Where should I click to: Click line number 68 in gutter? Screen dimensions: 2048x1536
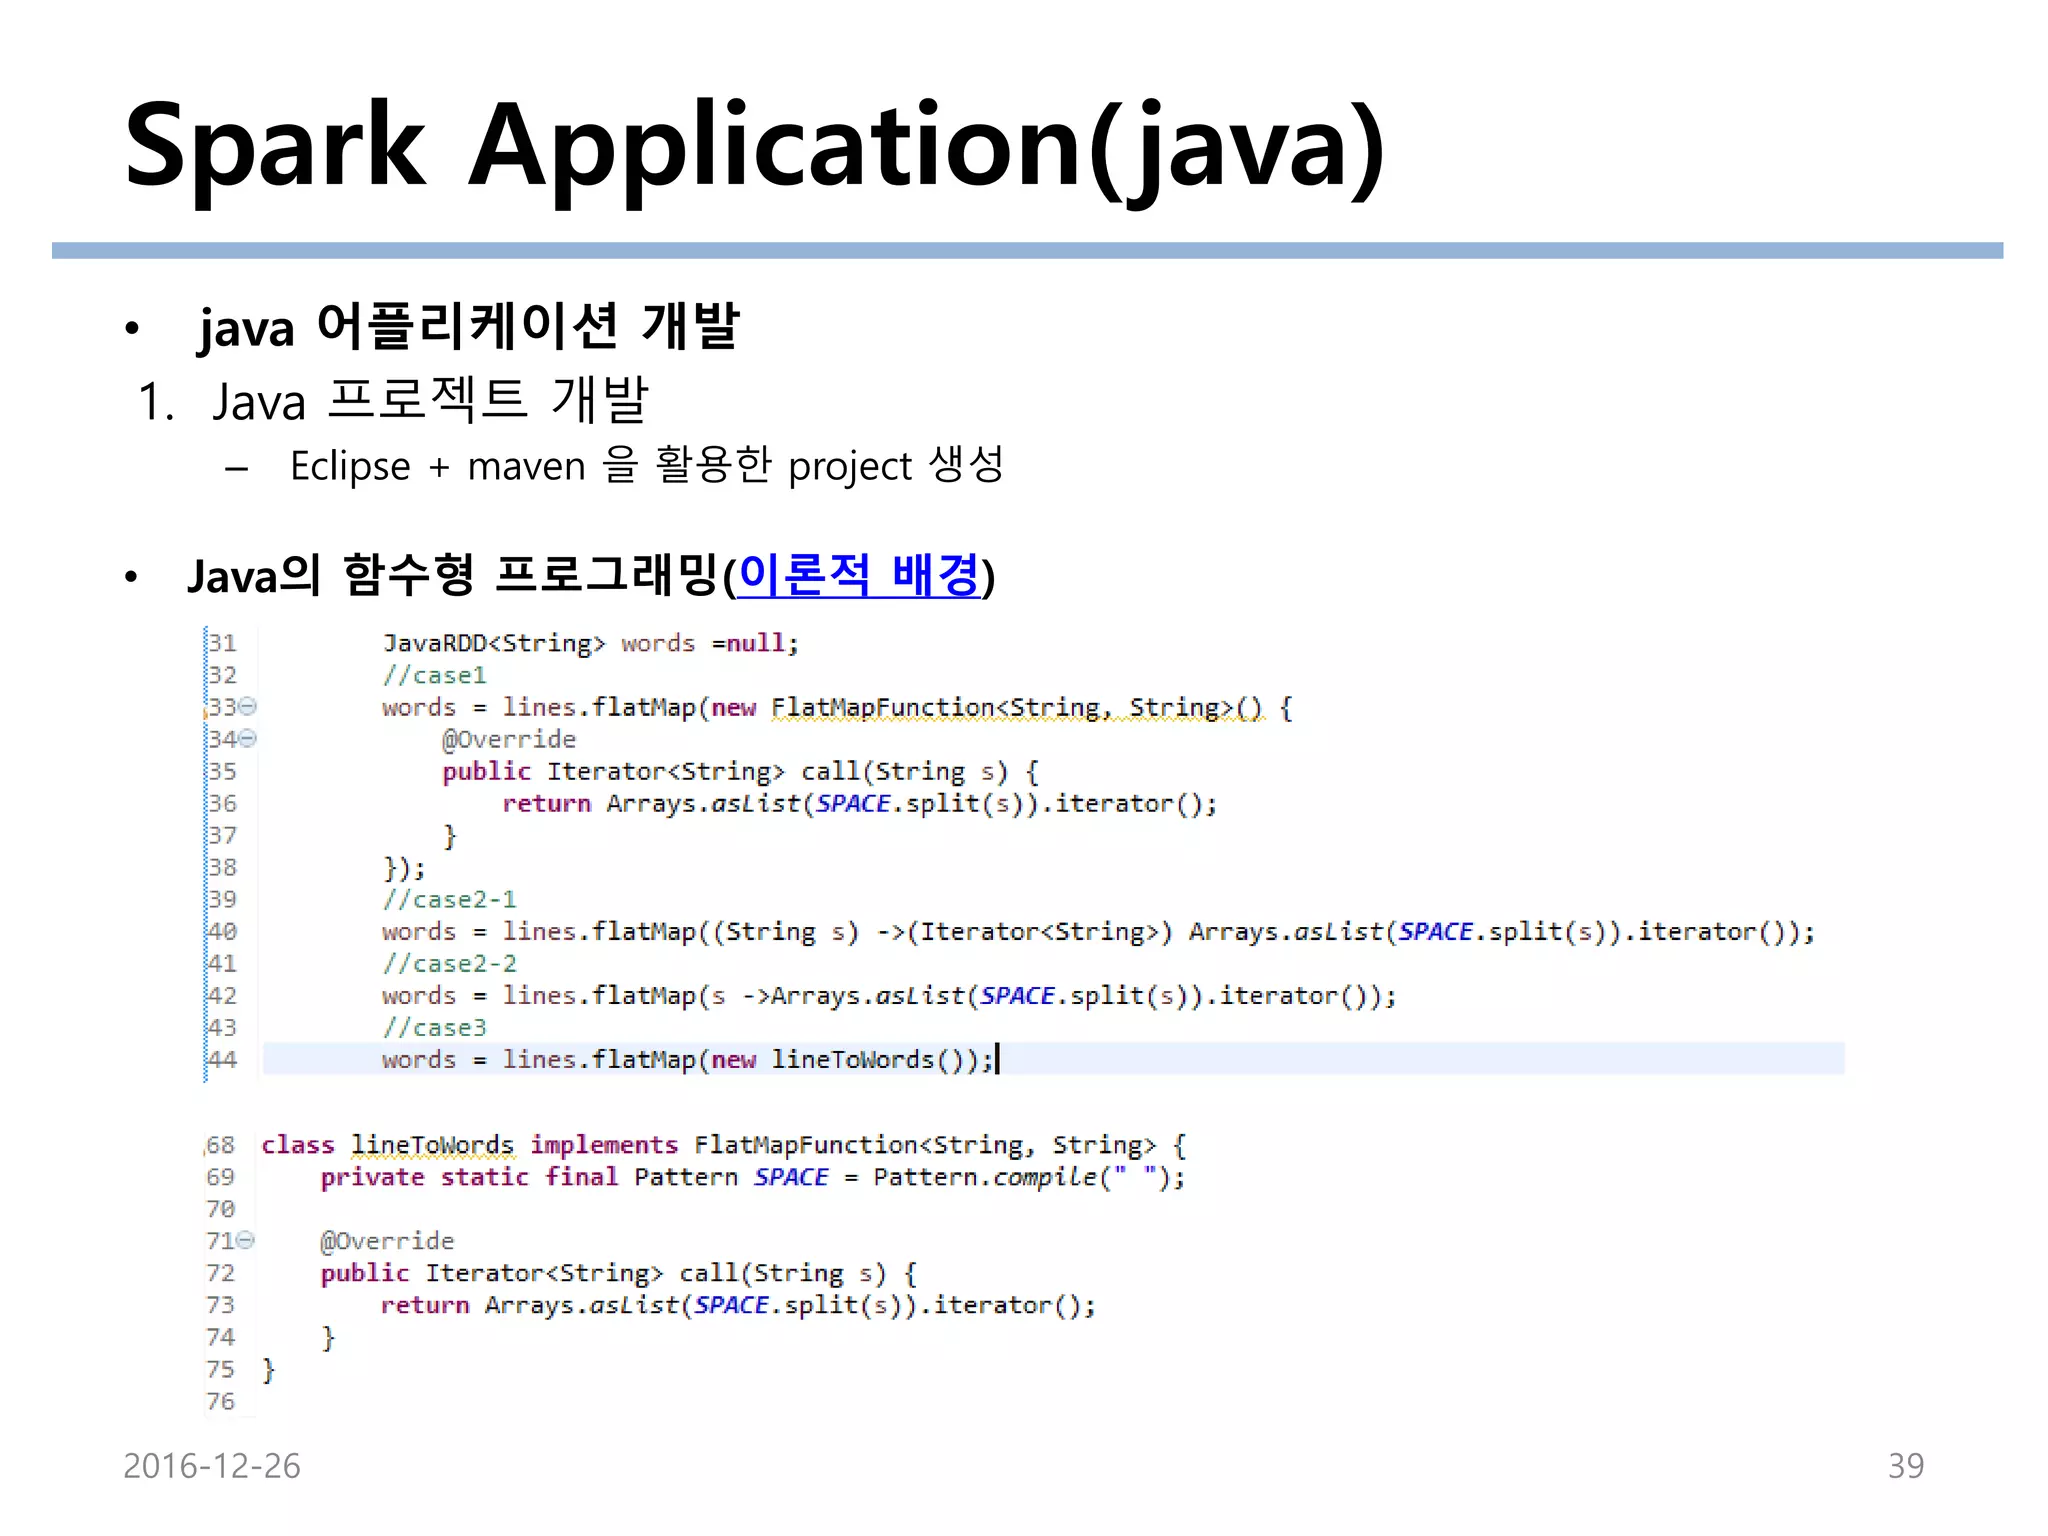220,1145
